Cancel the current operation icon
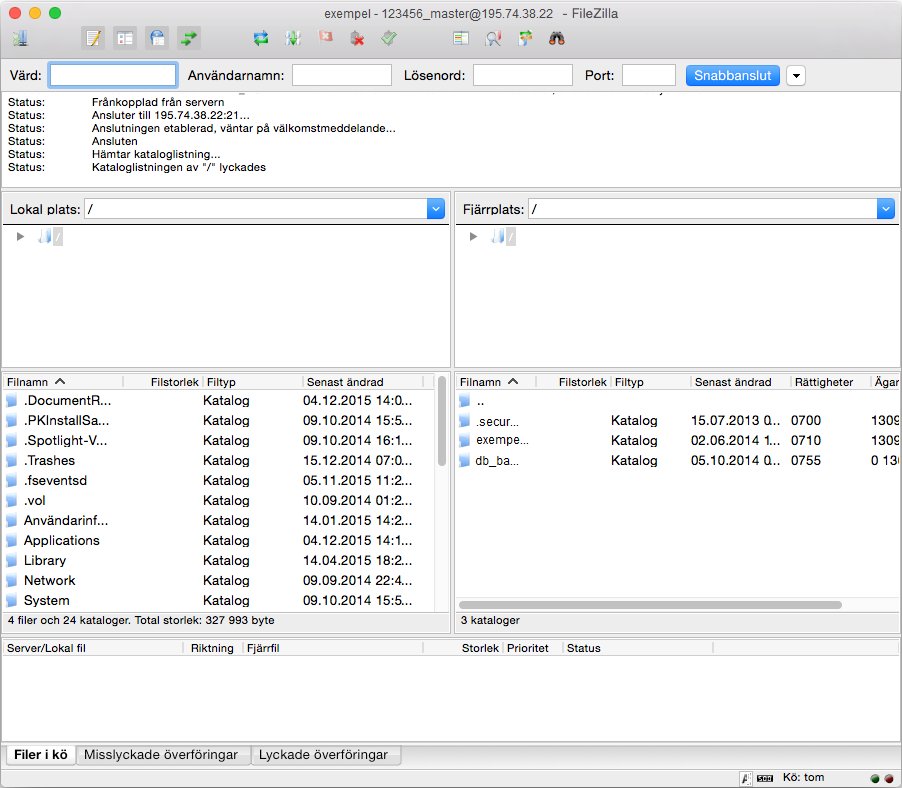The width and height of the screenshot is (902, 788). coord(326,37)
